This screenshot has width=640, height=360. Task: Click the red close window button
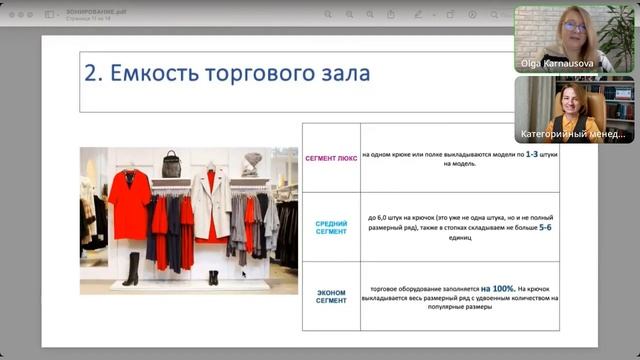(x=12, y=14)
